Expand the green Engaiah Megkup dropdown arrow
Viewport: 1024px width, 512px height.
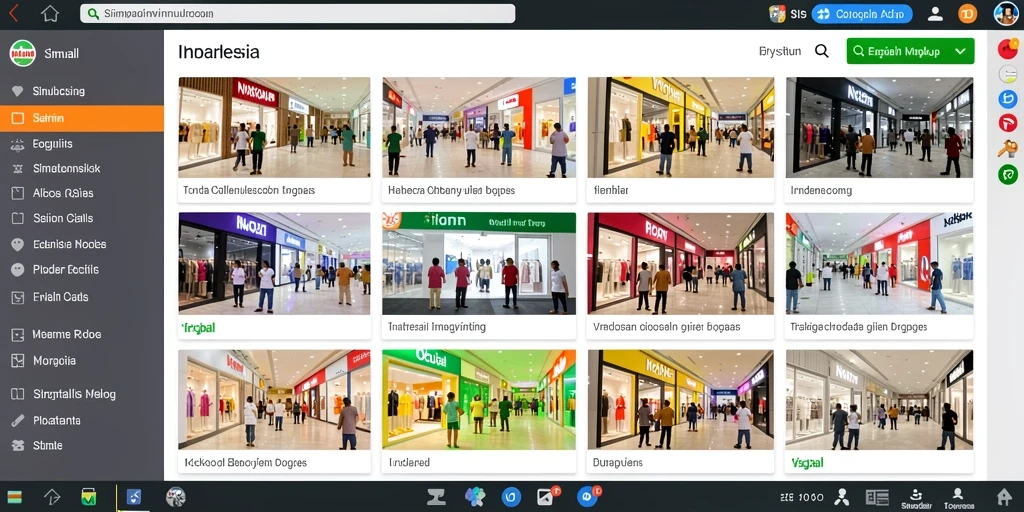pyautogui.click(x=959, y=51)
